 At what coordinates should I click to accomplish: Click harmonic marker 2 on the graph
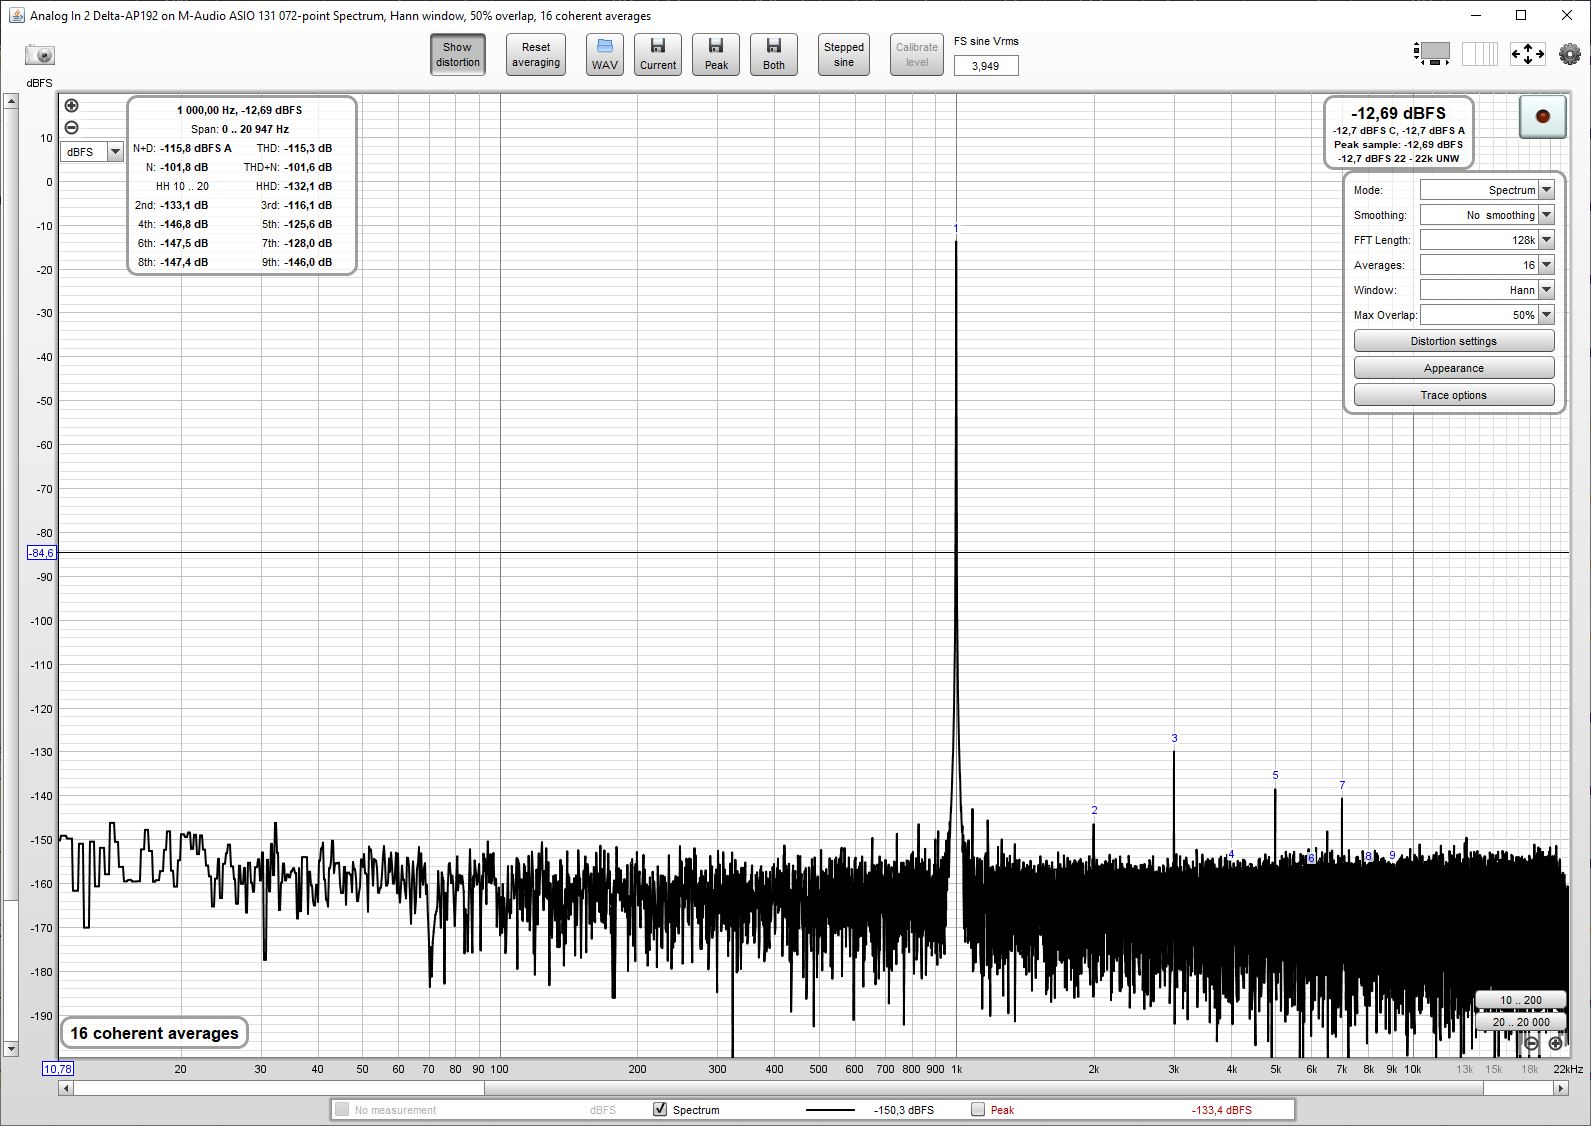click(x=1094, y=810)
